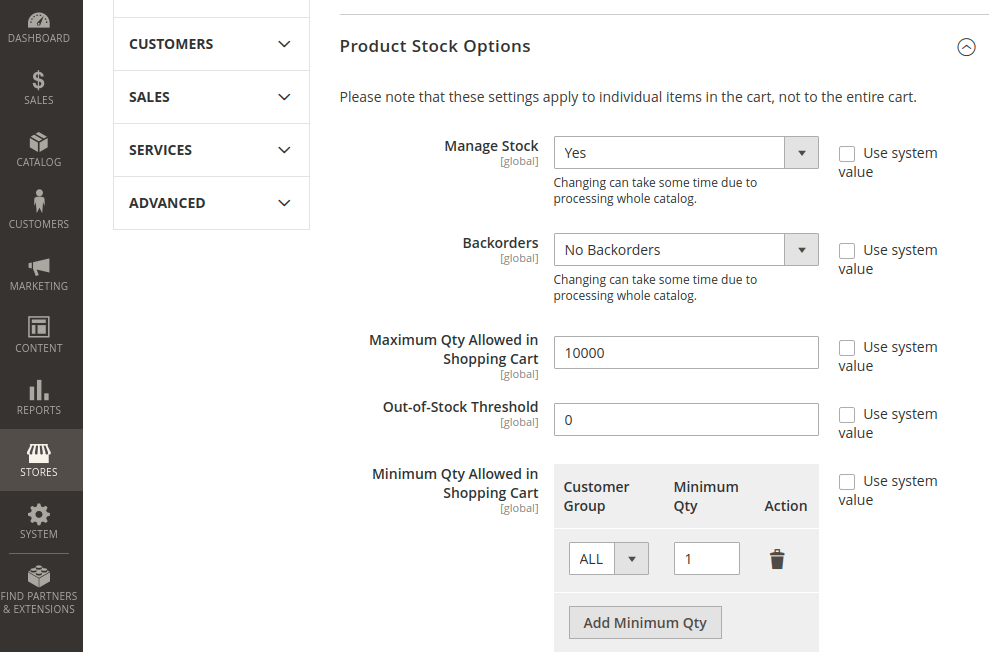Focus the Minimum Qty field containing 1

(707, 559)
